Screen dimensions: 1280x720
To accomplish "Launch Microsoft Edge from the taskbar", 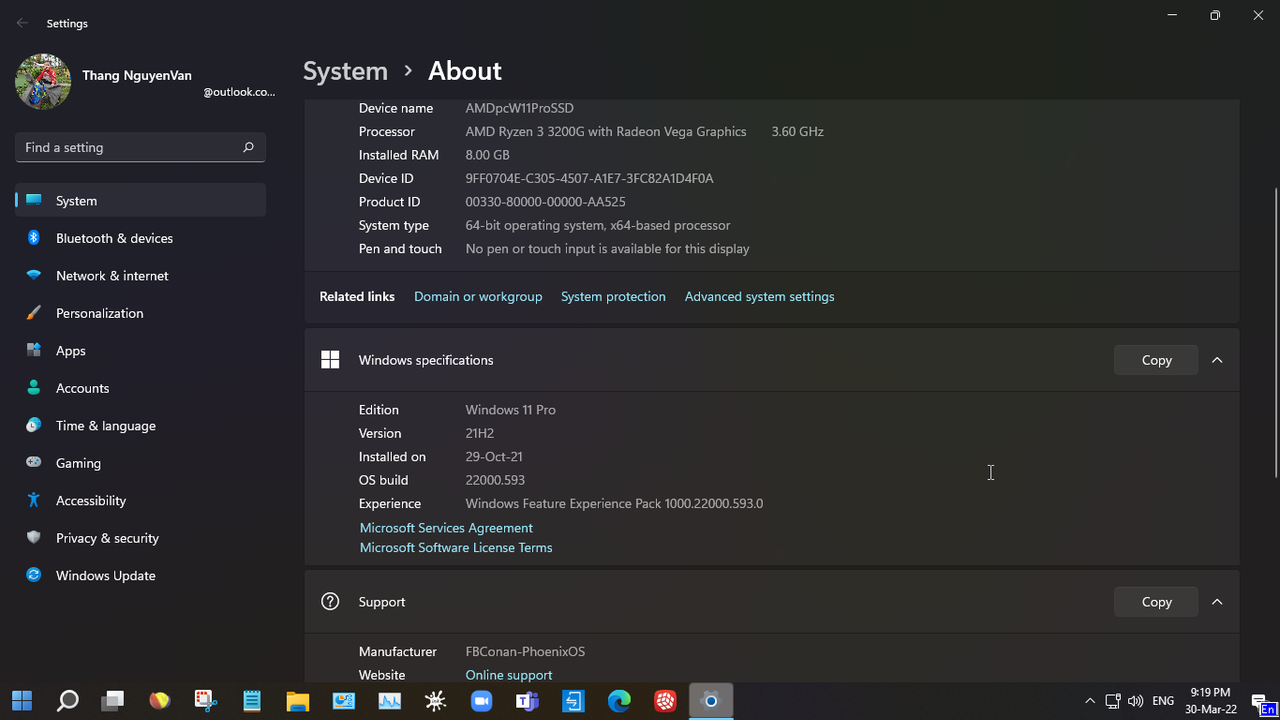I will pos(619,701).
